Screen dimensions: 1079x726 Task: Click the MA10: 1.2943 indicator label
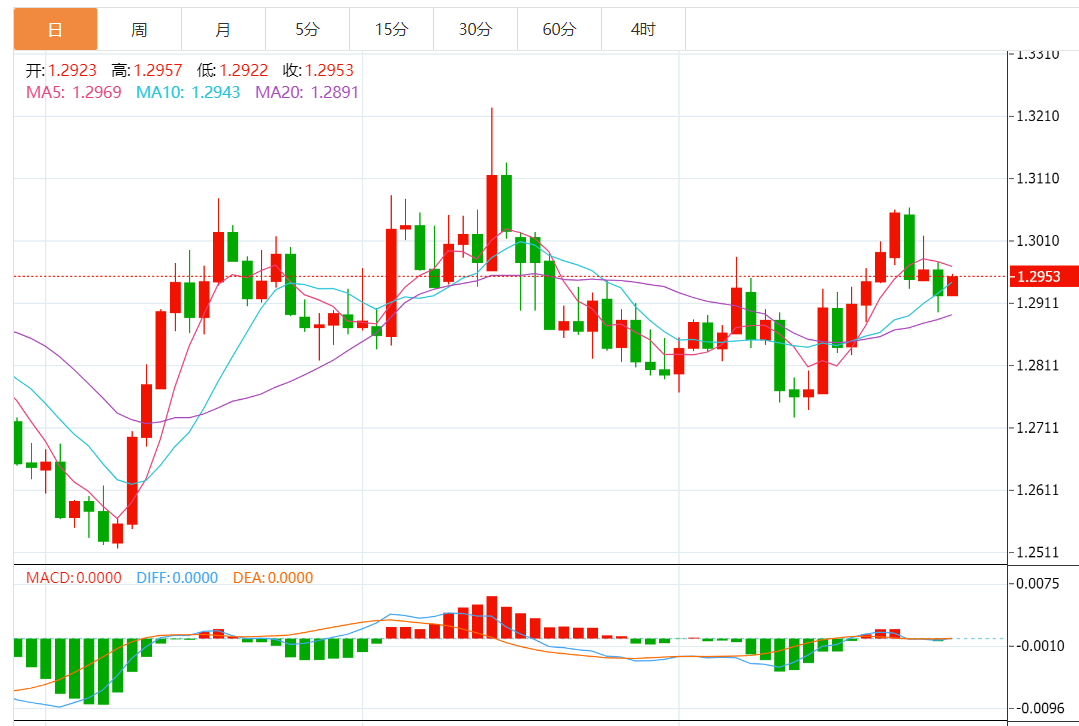(x=188, y=92)
